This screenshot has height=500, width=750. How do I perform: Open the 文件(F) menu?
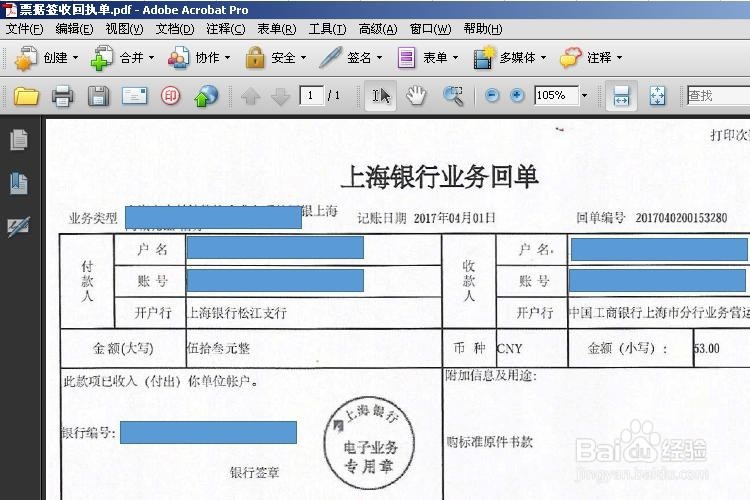pyautogui.click(x=24, y=29)
